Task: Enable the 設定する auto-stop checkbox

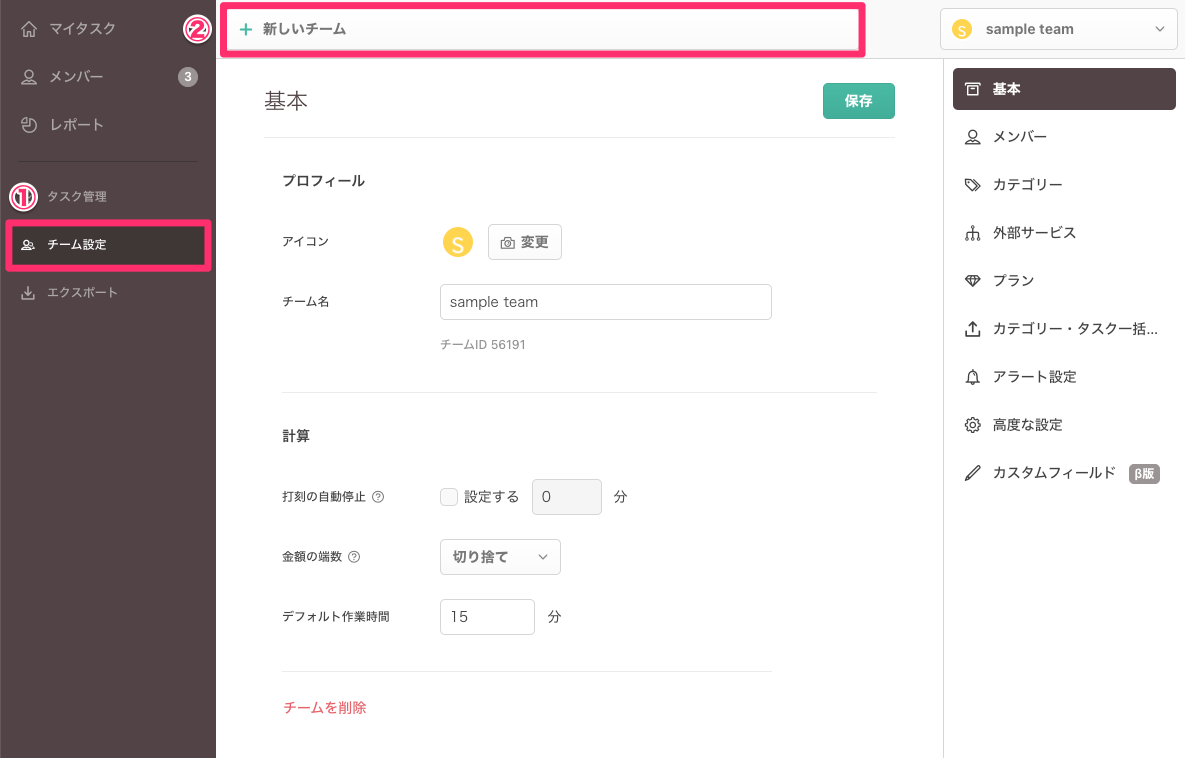Action: (449, 497)
